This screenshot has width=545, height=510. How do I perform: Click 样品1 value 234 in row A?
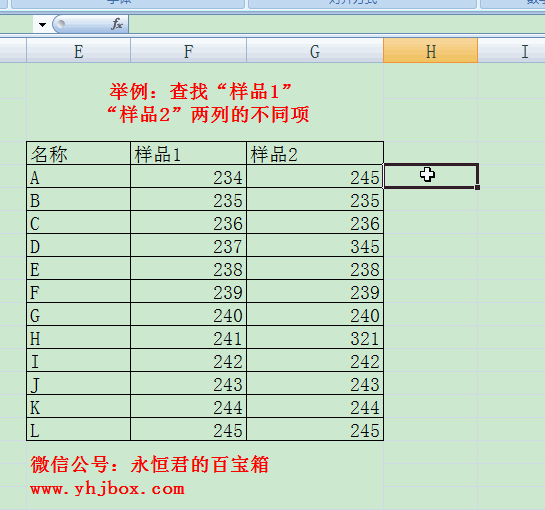click(x=188, y=177)
